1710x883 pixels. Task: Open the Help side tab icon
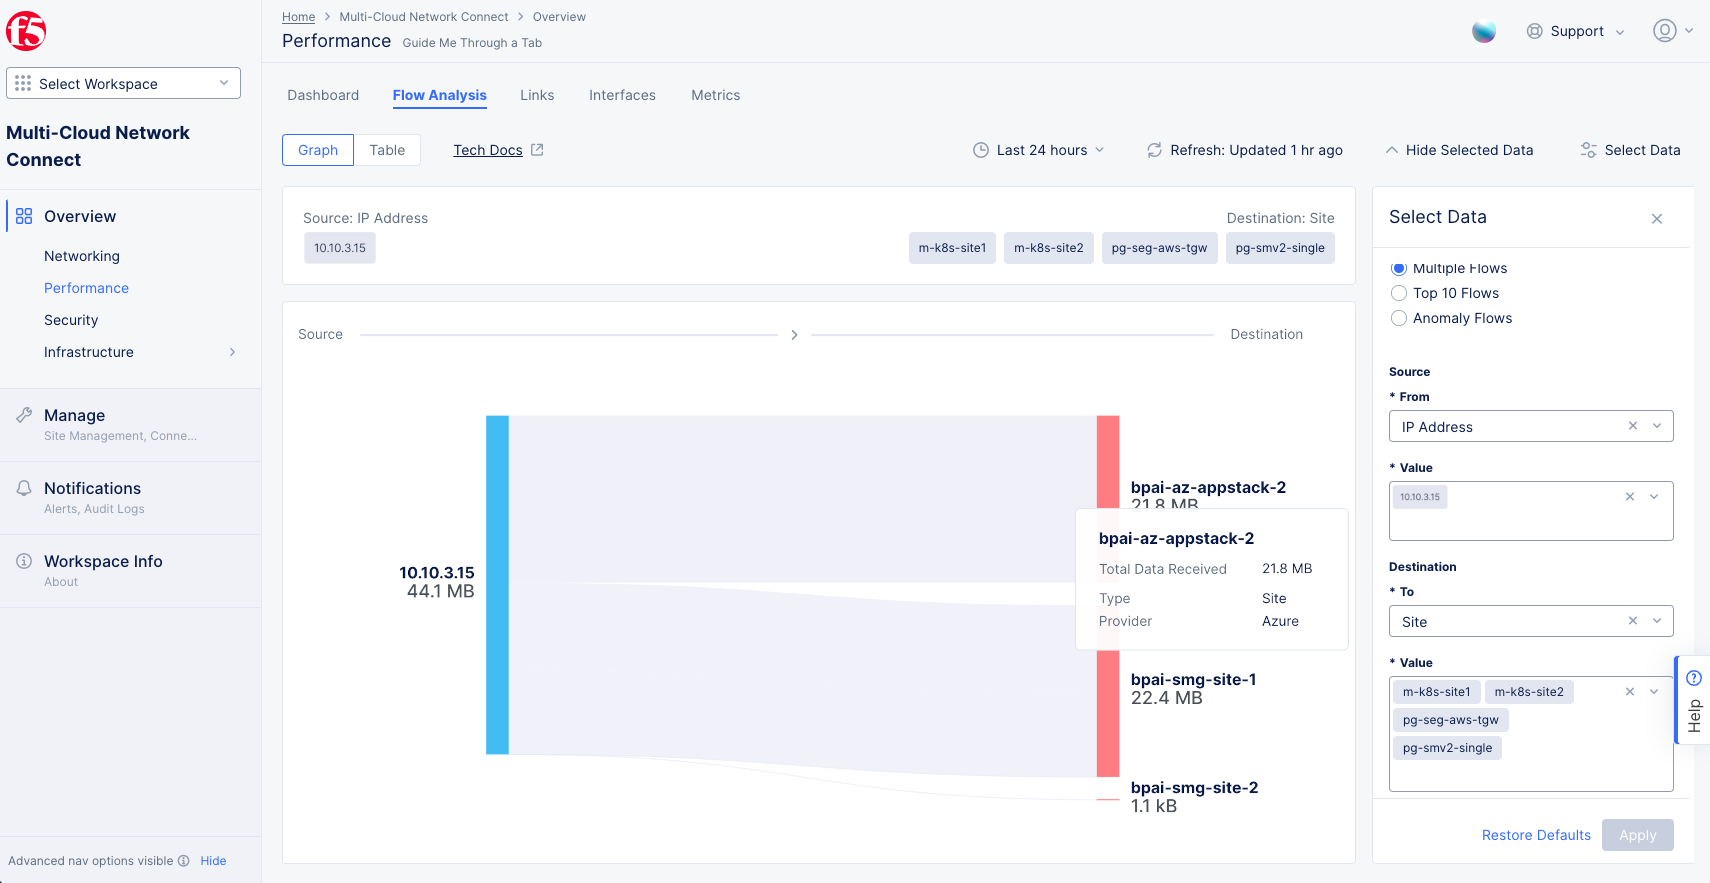tap(1694, 679)
